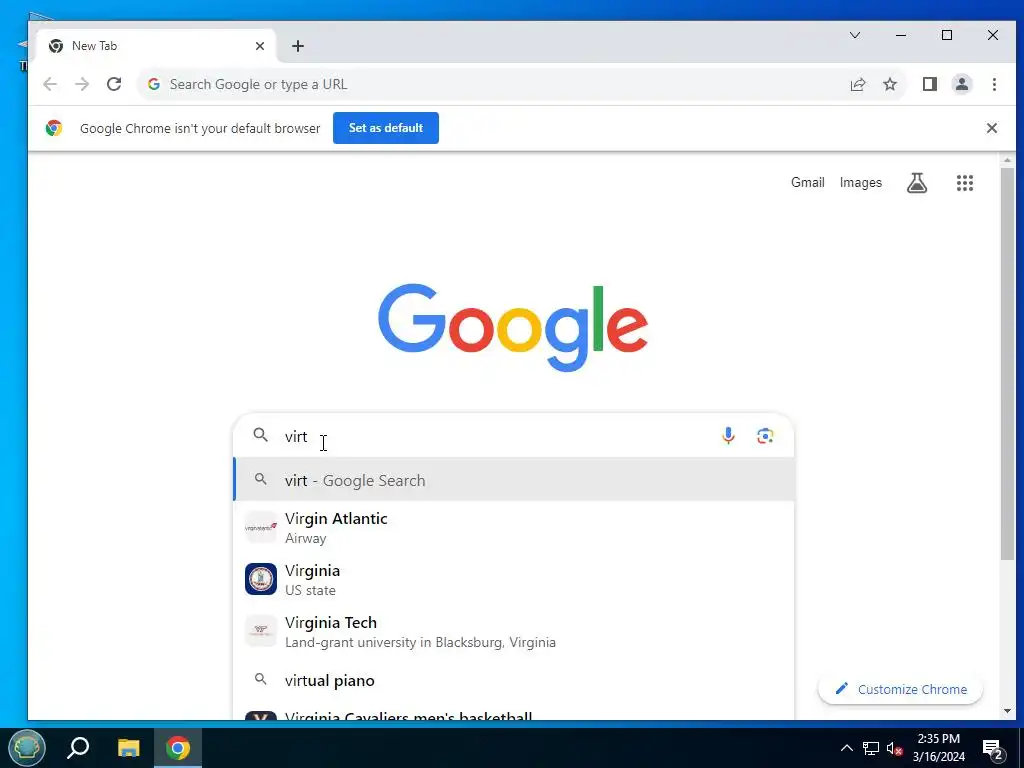The image size is (1024, 768).
Task: Open Search Labs flask icon
Action: 917,183
